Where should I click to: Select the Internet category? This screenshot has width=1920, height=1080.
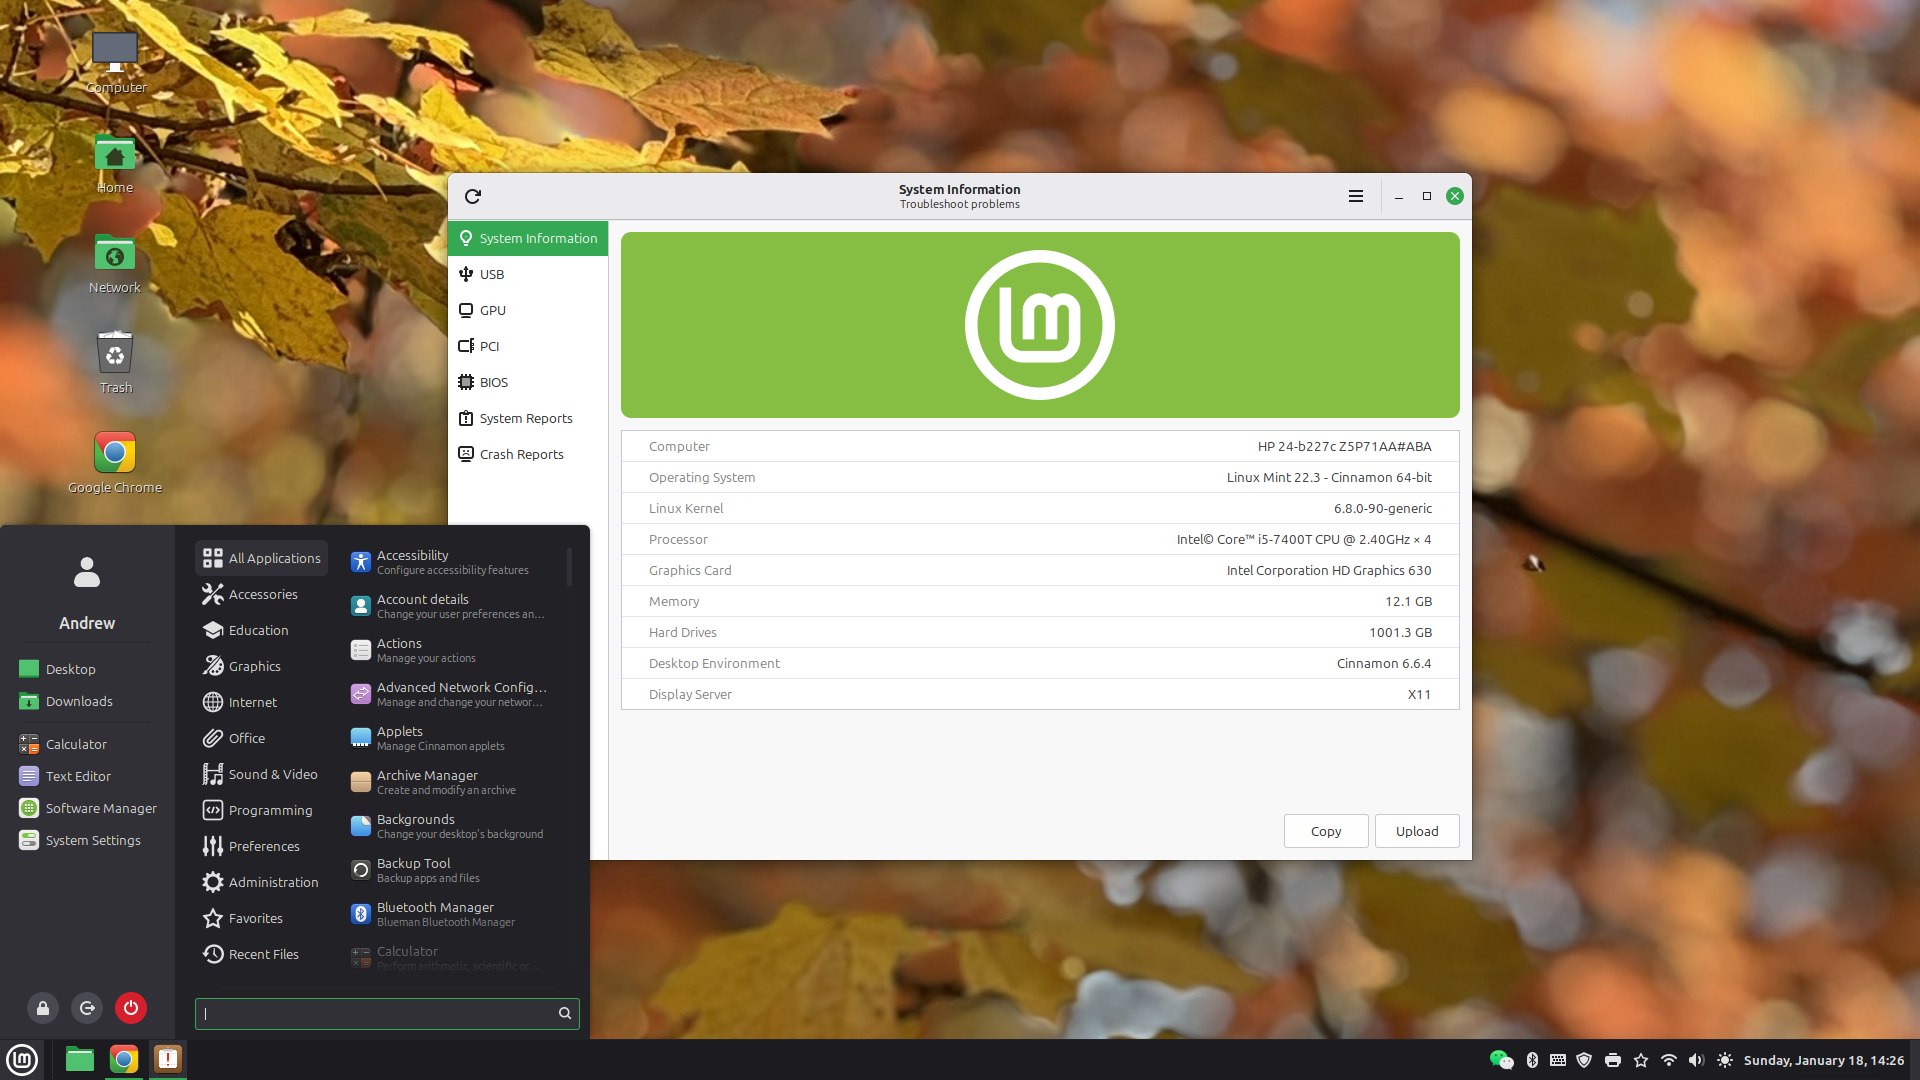[262, 702]
